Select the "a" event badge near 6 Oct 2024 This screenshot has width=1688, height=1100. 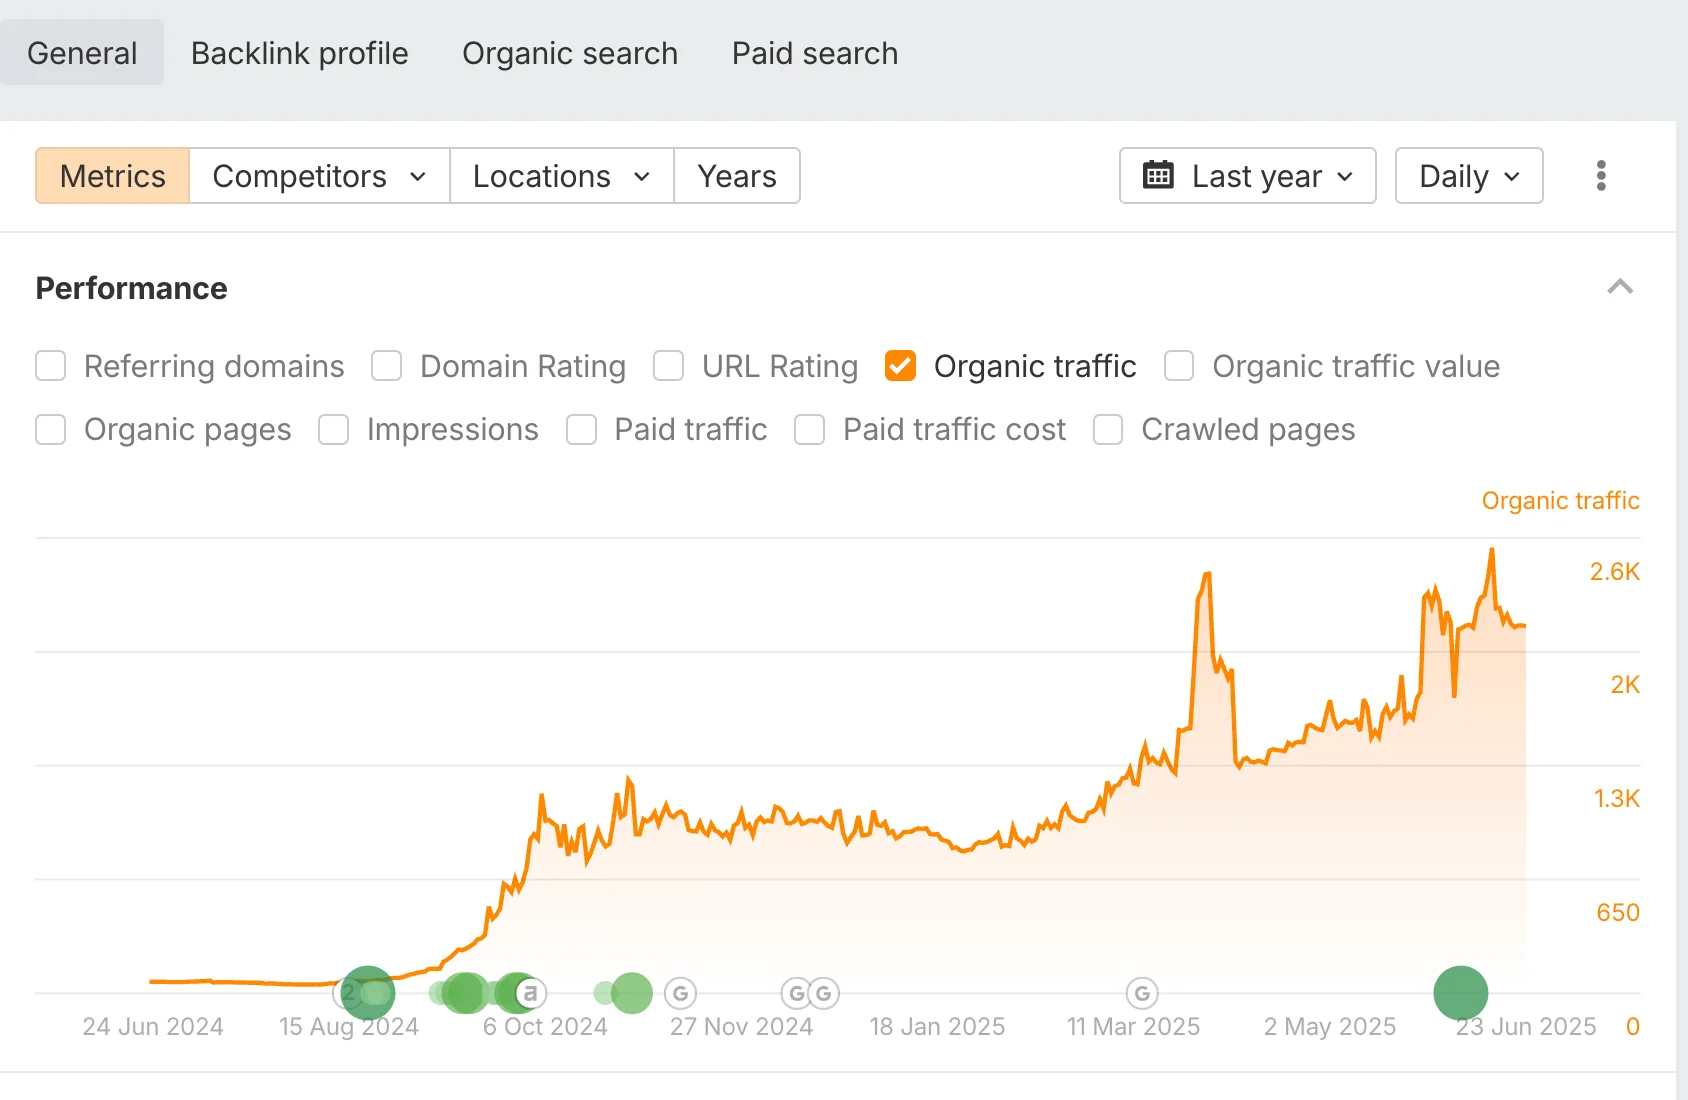[527, 993]
